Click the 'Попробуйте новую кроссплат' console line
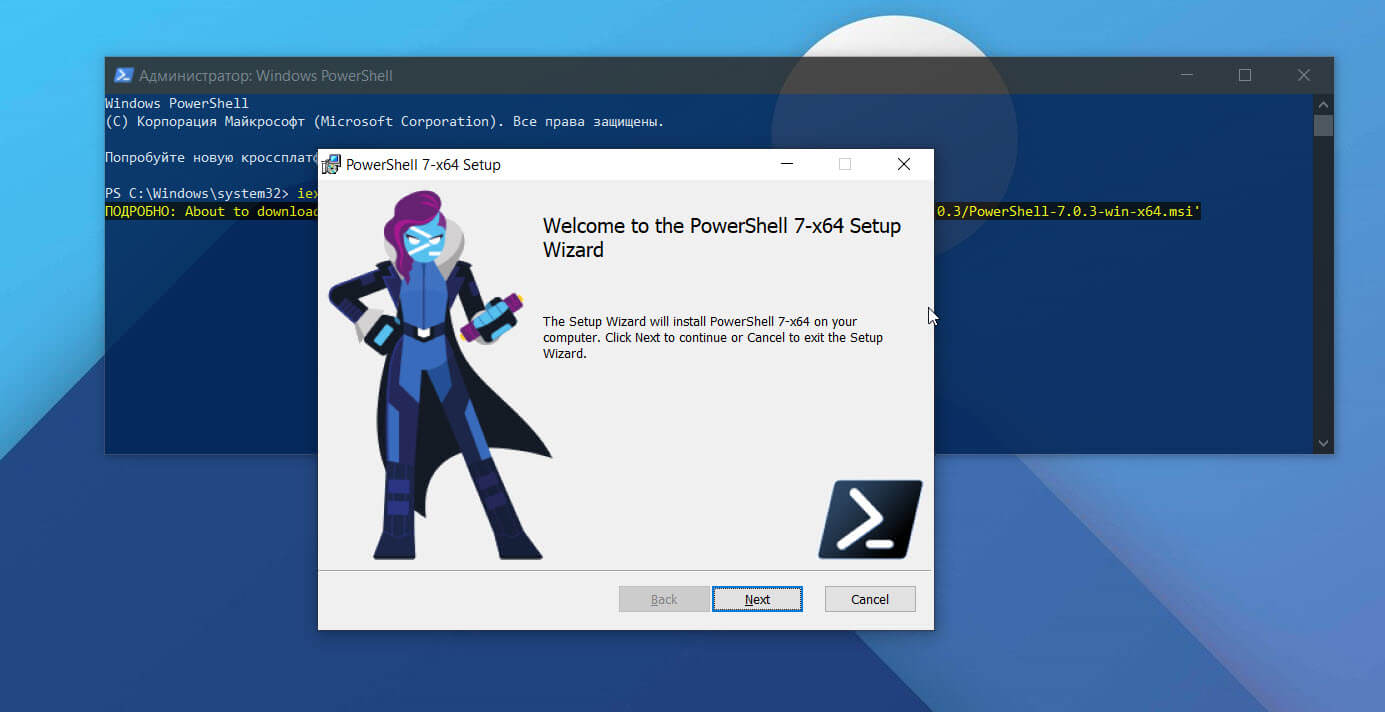 [x=211, y=157]
